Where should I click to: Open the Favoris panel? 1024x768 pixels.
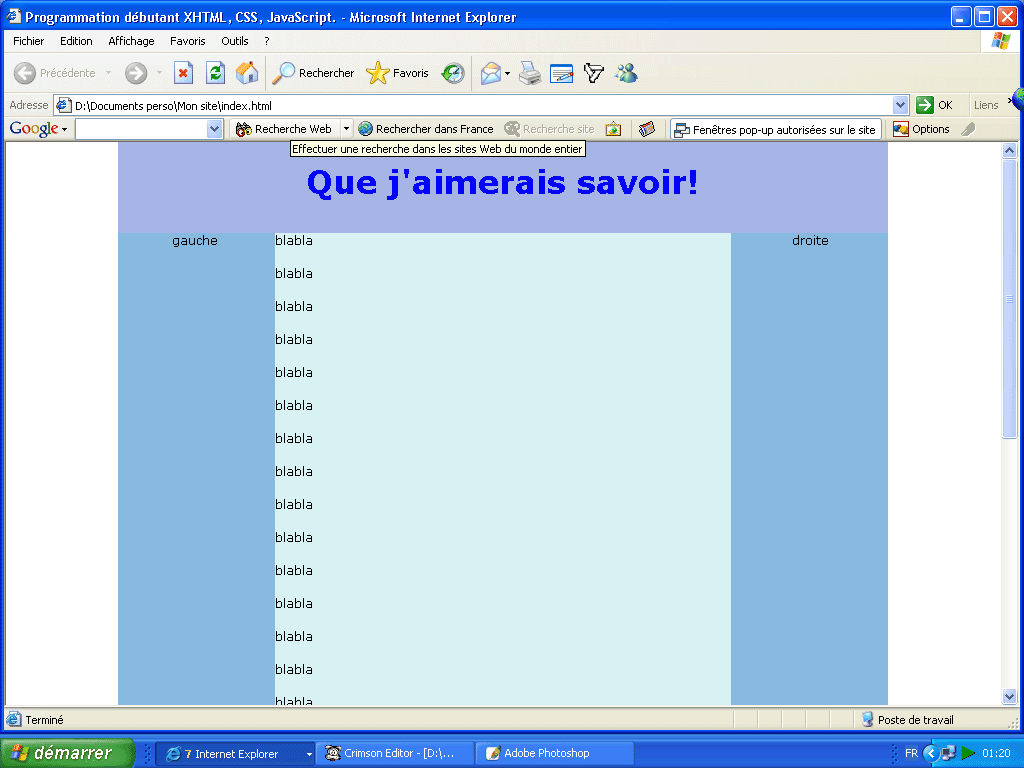tap(396, 72)
